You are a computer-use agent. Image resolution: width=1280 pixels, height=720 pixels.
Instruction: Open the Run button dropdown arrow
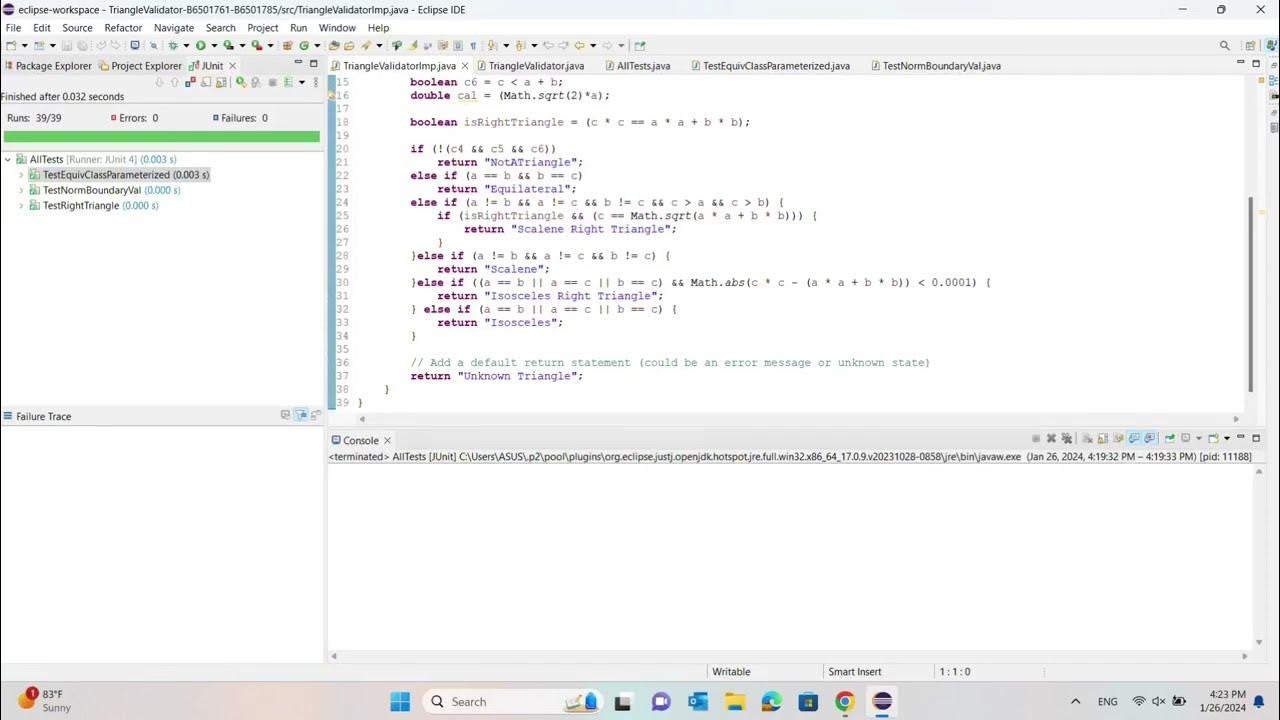(214, 45)
